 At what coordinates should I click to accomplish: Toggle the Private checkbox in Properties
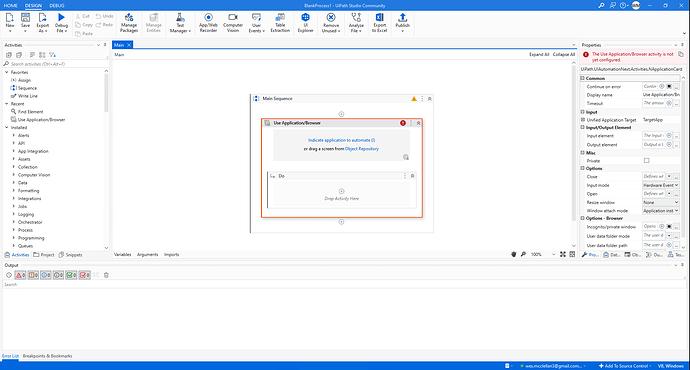[646, 161]
